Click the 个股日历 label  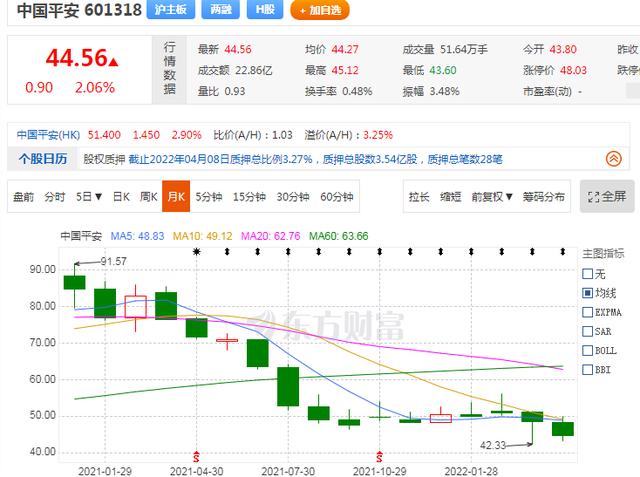pyautogui.click(x=43, y=159)
